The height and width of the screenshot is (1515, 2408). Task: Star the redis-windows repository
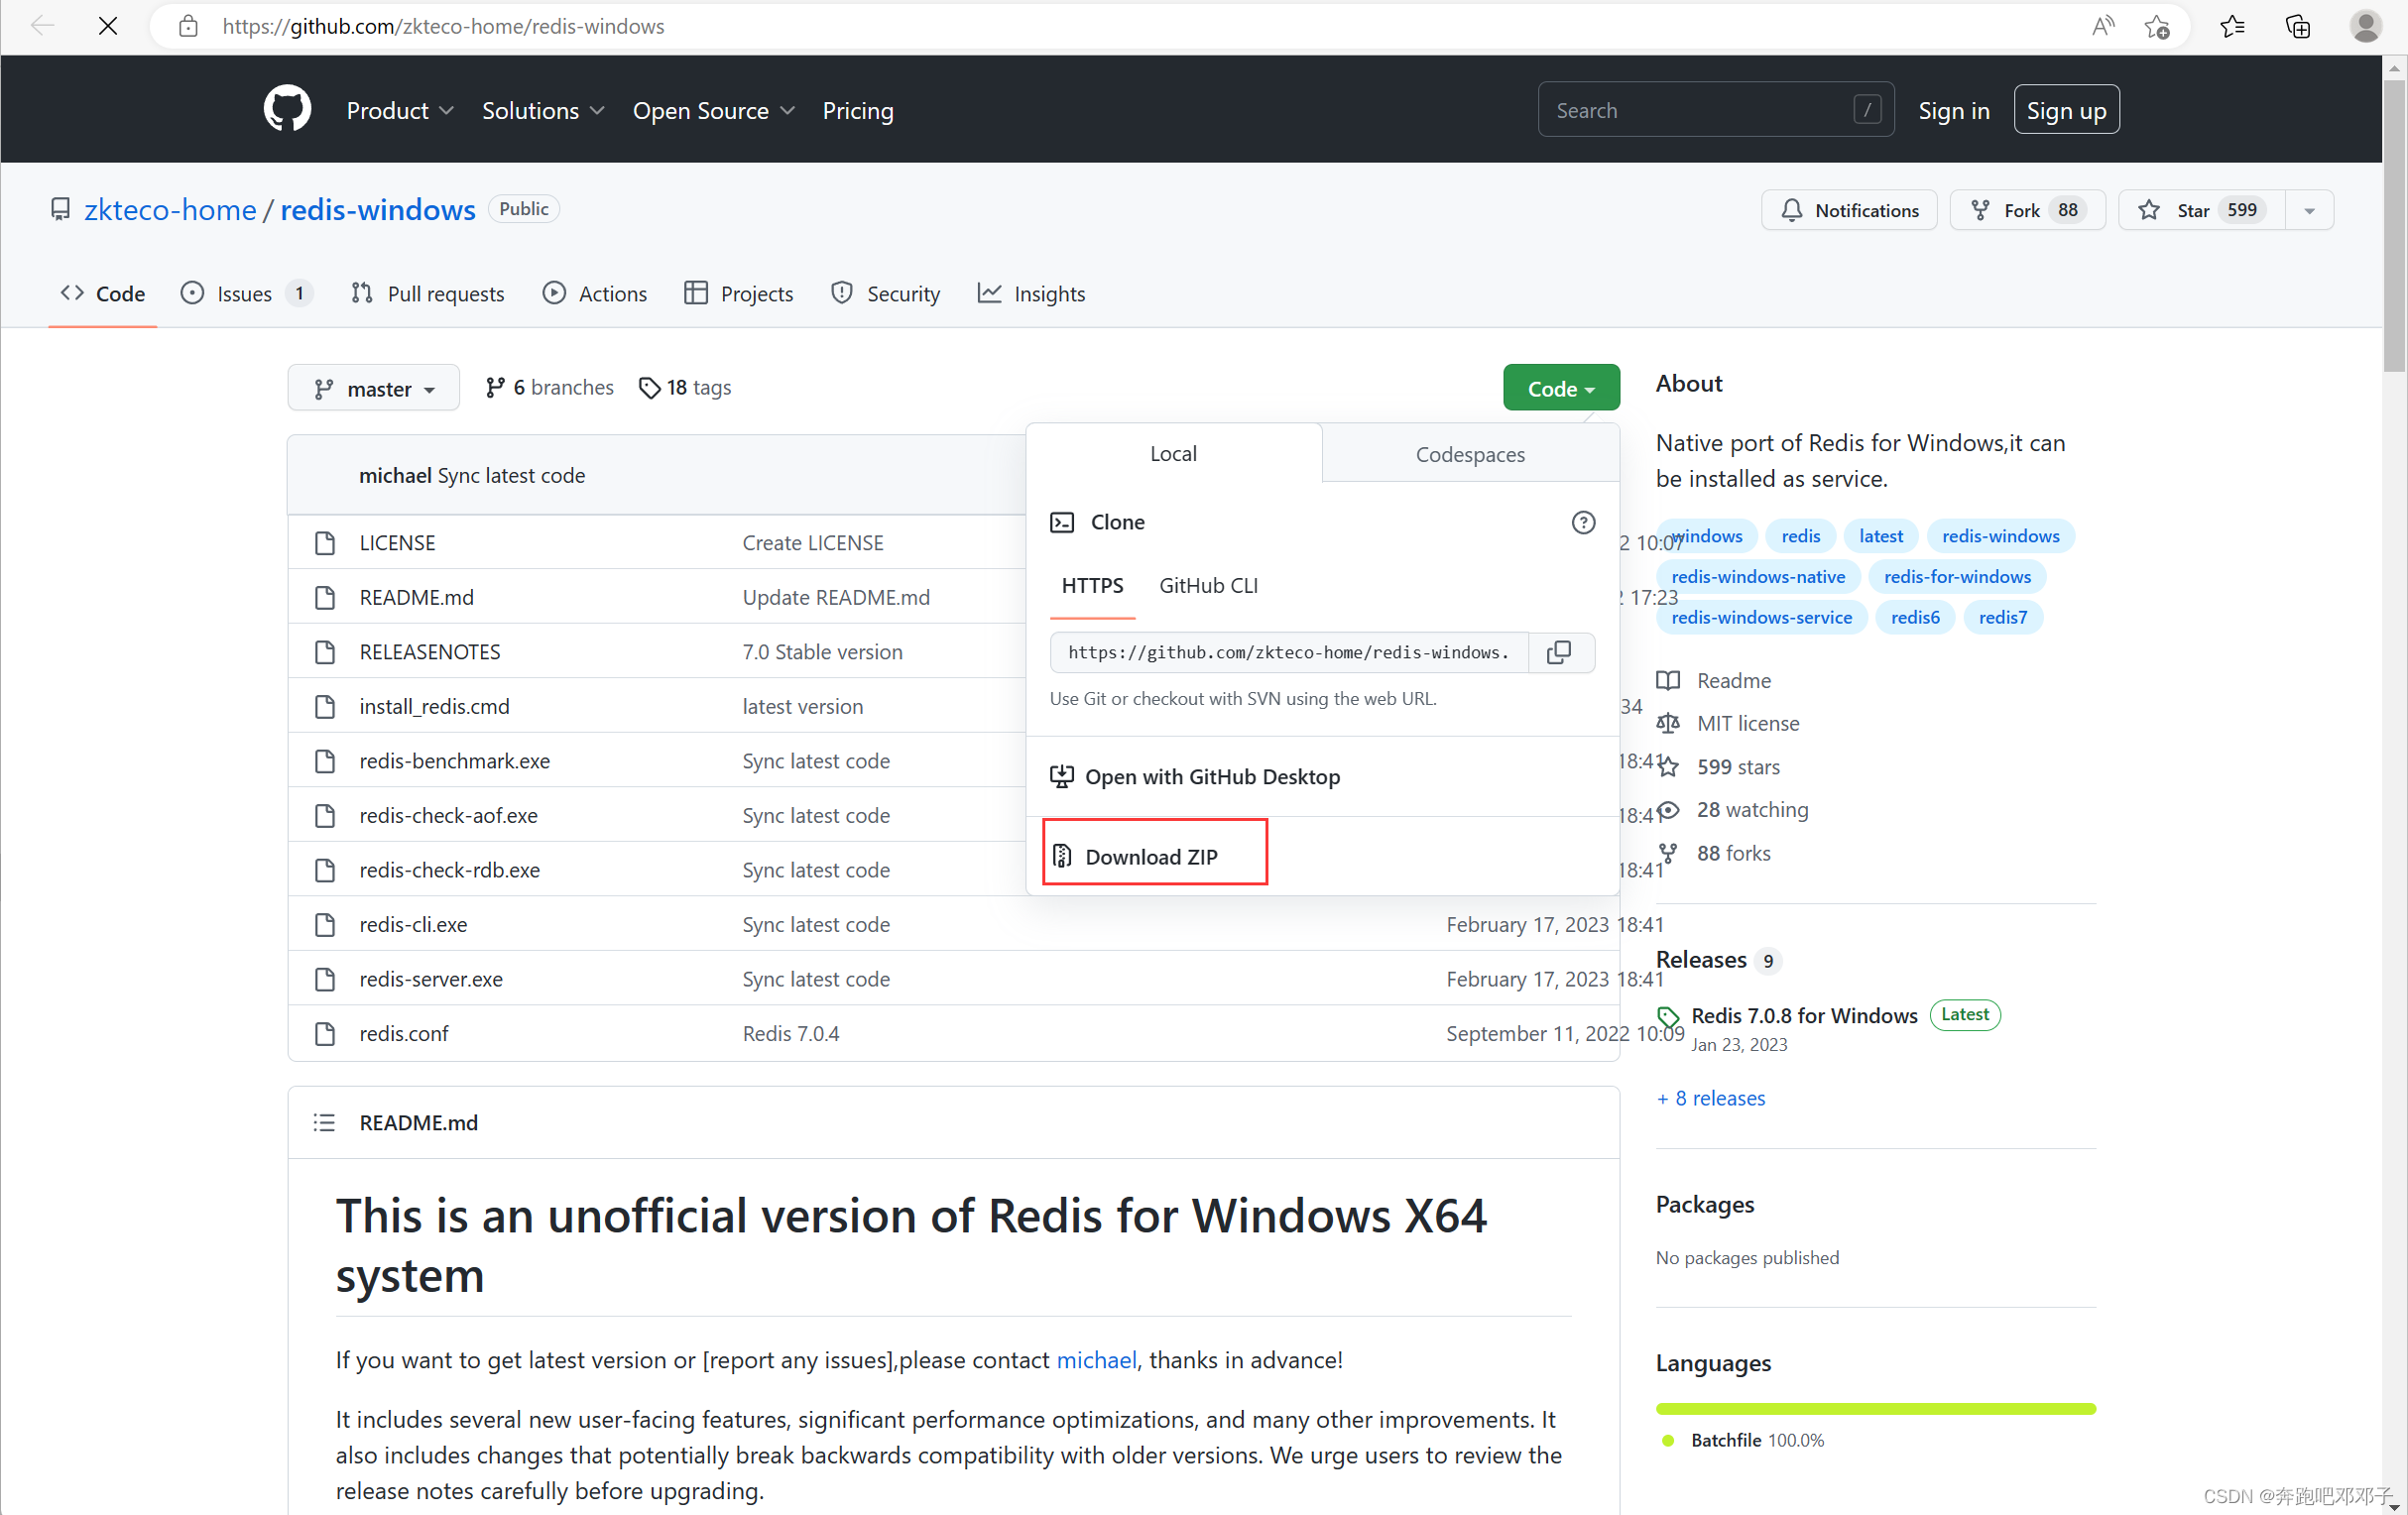(2202, 210)
